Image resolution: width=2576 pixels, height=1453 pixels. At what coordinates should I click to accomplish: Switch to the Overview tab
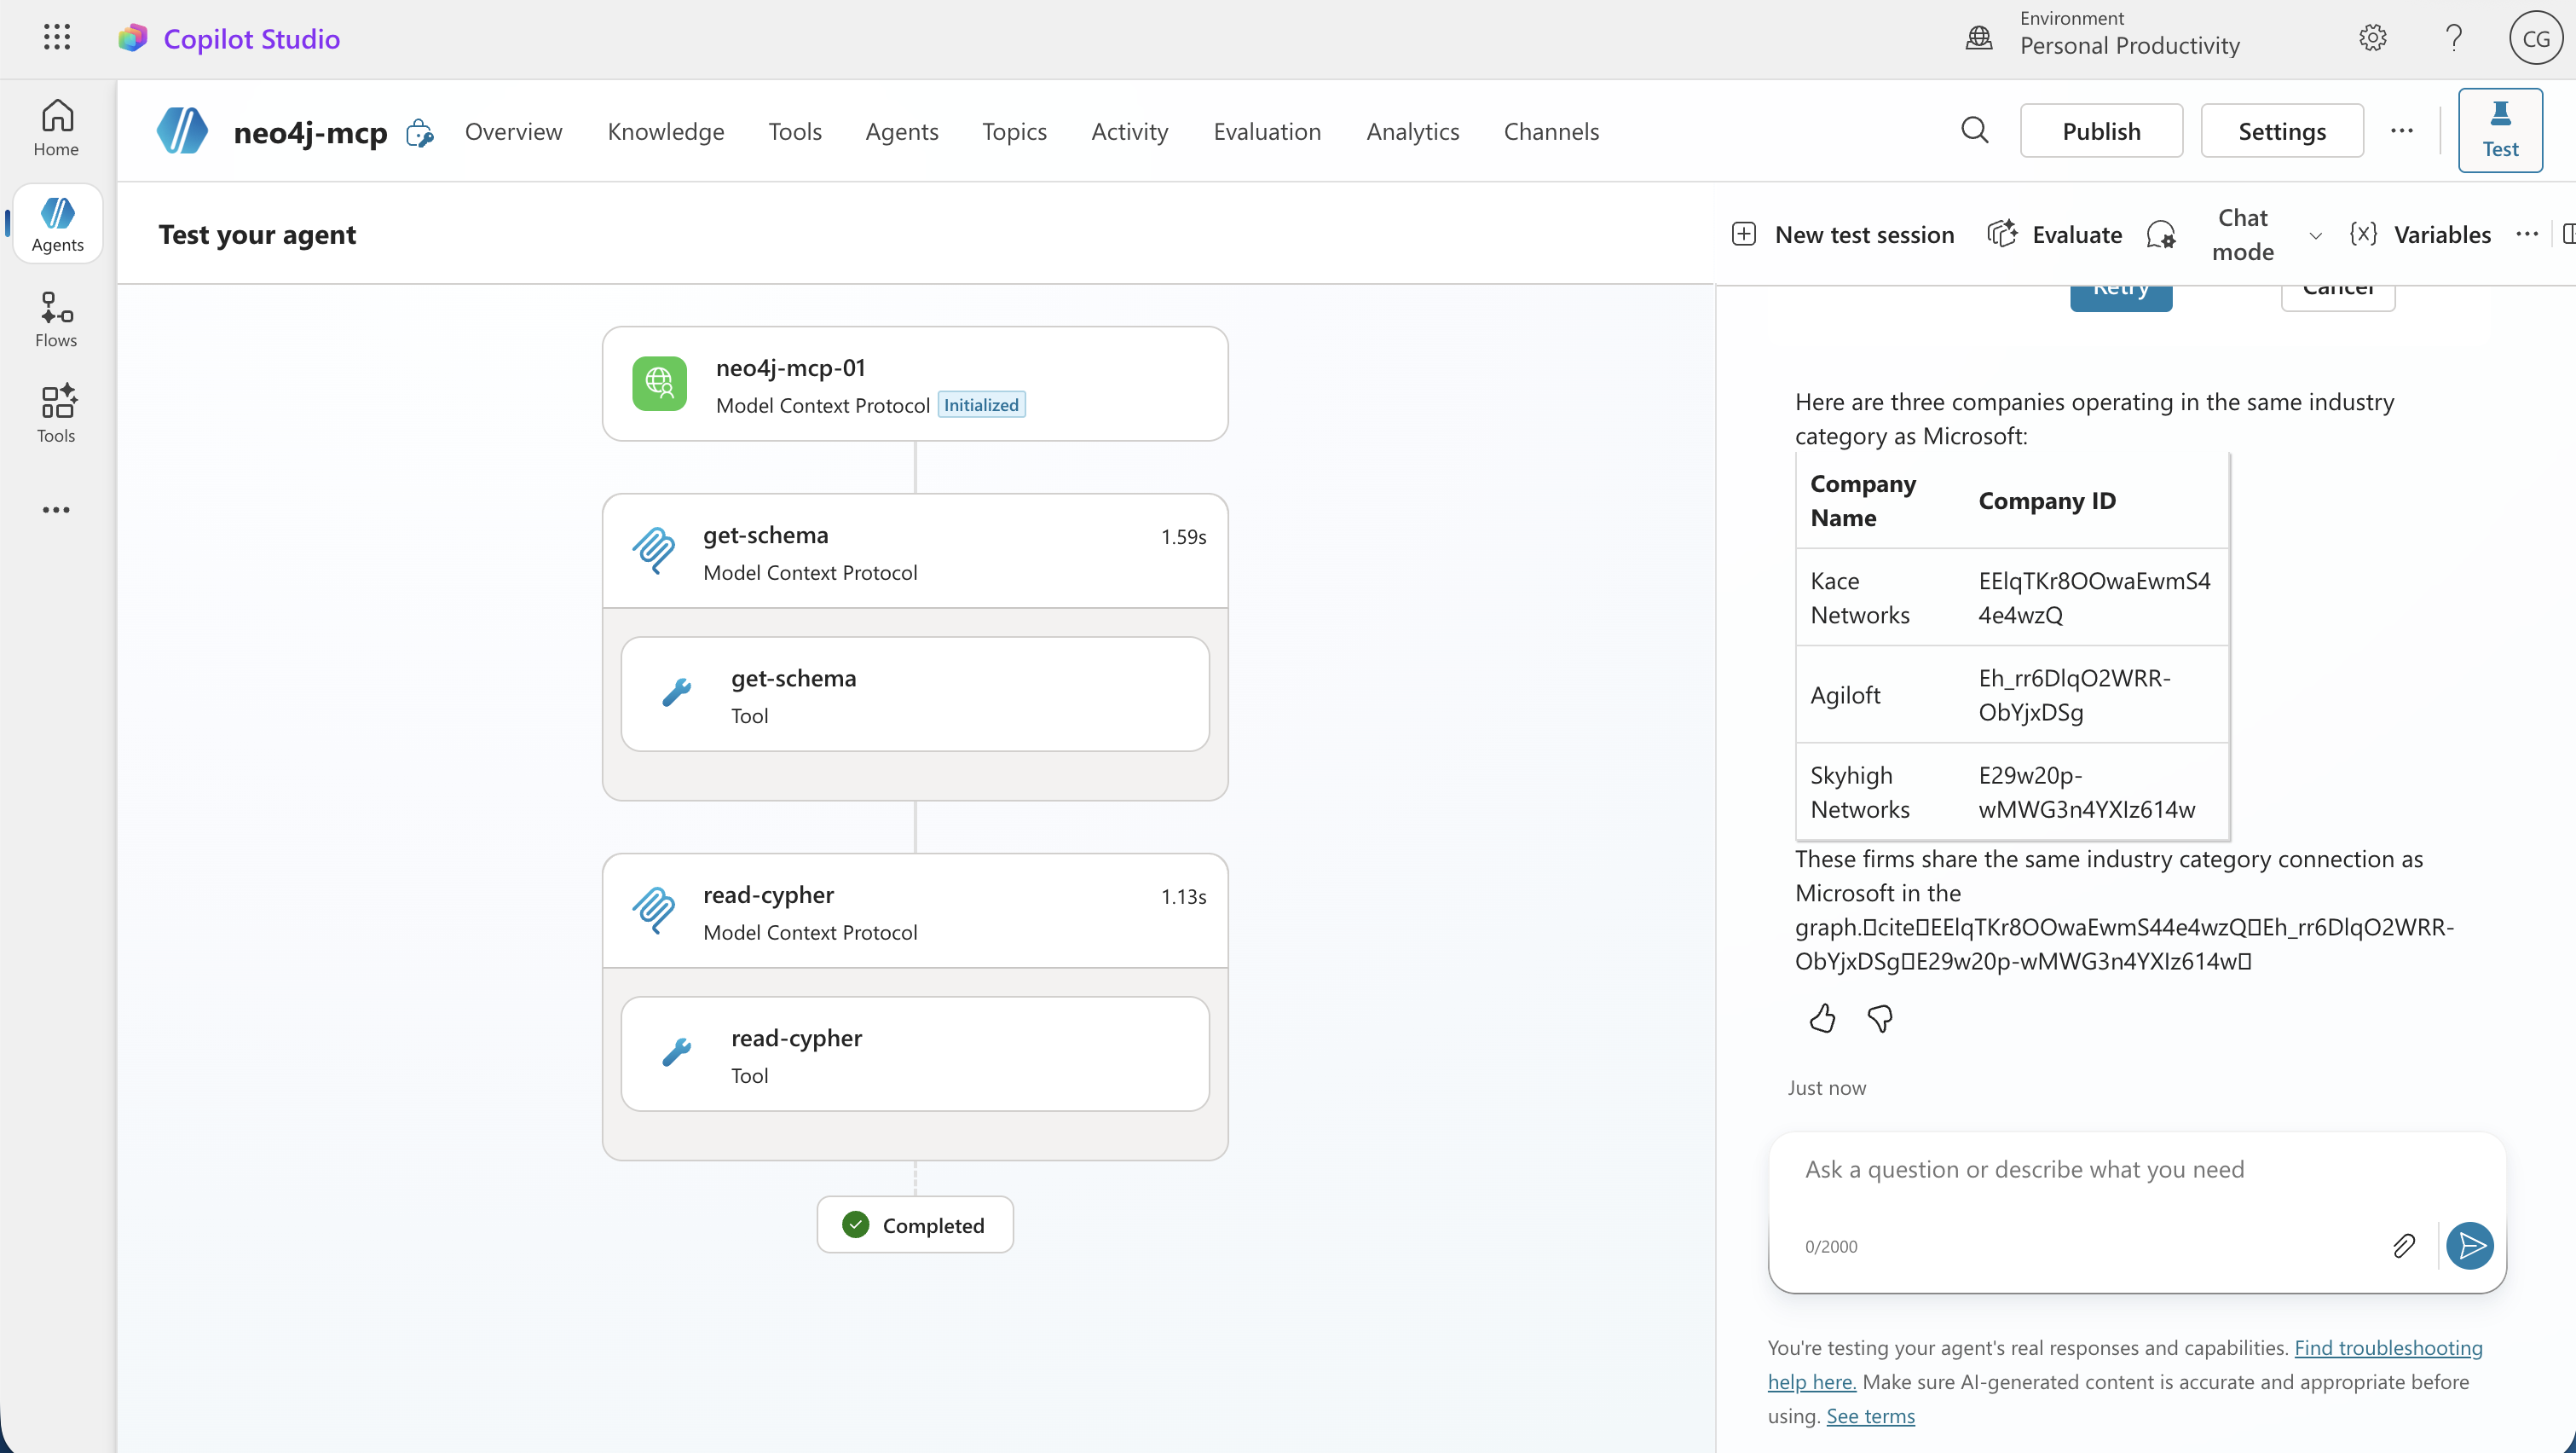pos(513,131)
